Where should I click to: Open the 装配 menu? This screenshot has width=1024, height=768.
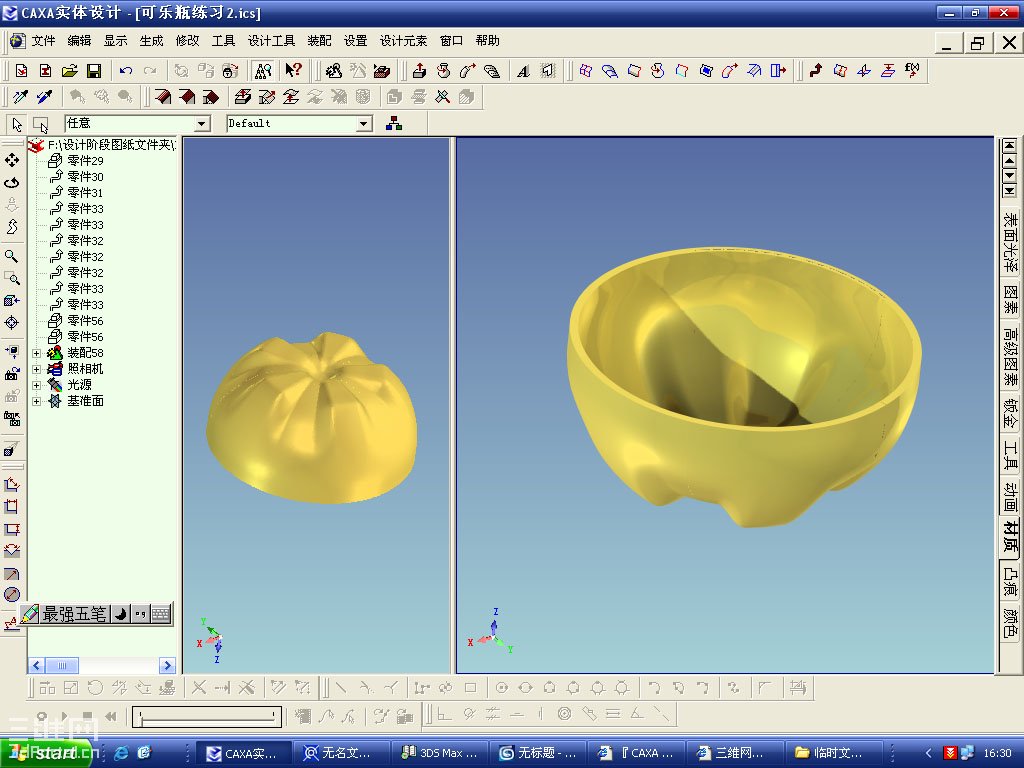point(319,40)
